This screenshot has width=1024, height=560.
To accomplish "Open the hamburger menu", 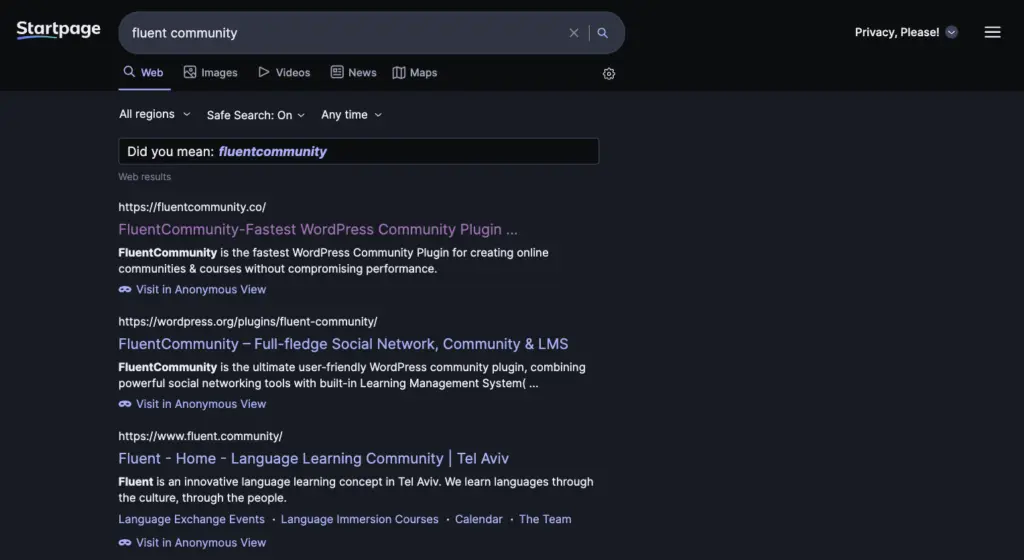I will (x=992, y=32).
